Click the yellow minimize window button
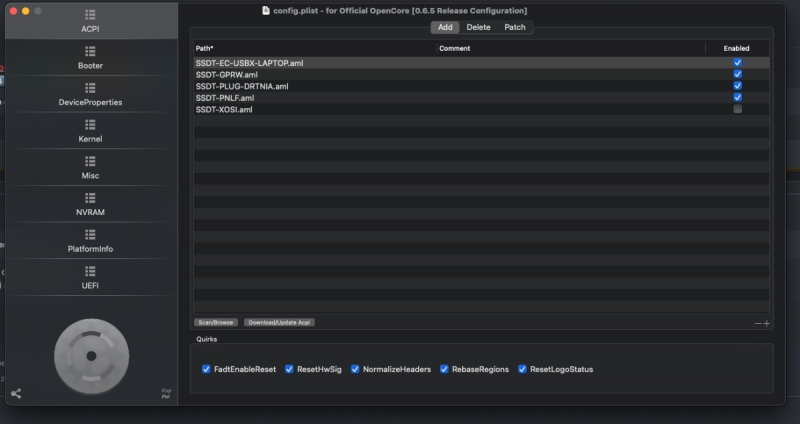The height and width of the screenshot is (424, 800). (26, 11)
